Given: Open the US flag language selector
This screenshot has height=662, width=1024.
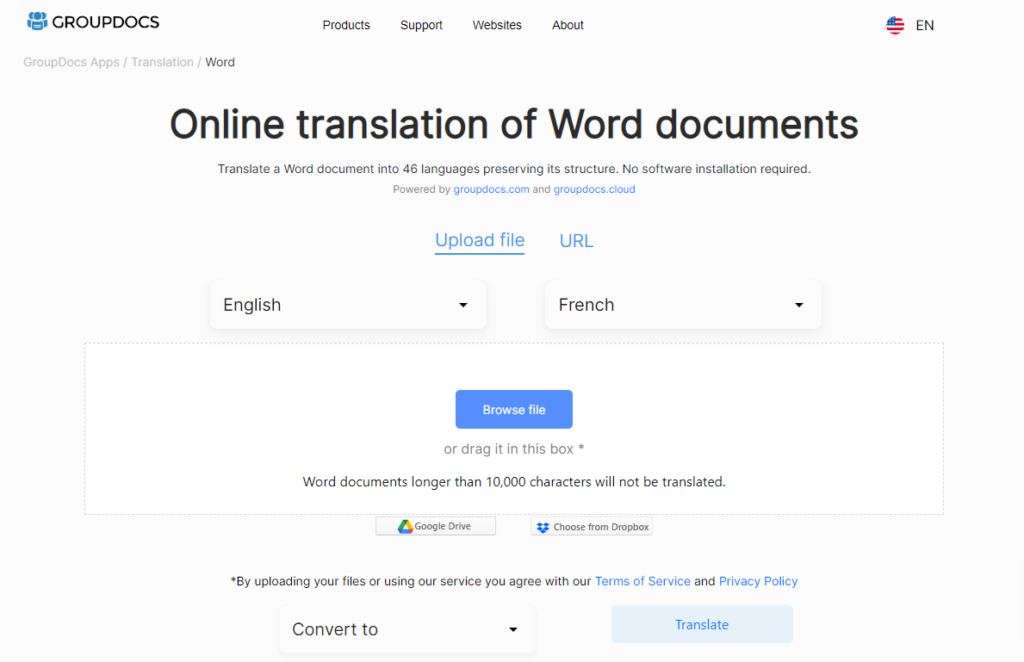Looking at the screenshot, I should 895,25.
